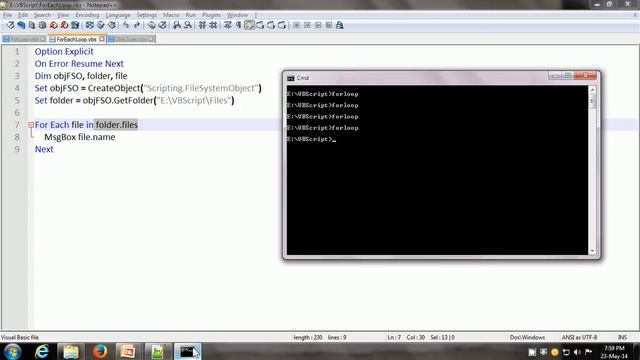Click Cmd window scrollbar up arrow
This screenshot has width=640, height=360.
[592, 89]
